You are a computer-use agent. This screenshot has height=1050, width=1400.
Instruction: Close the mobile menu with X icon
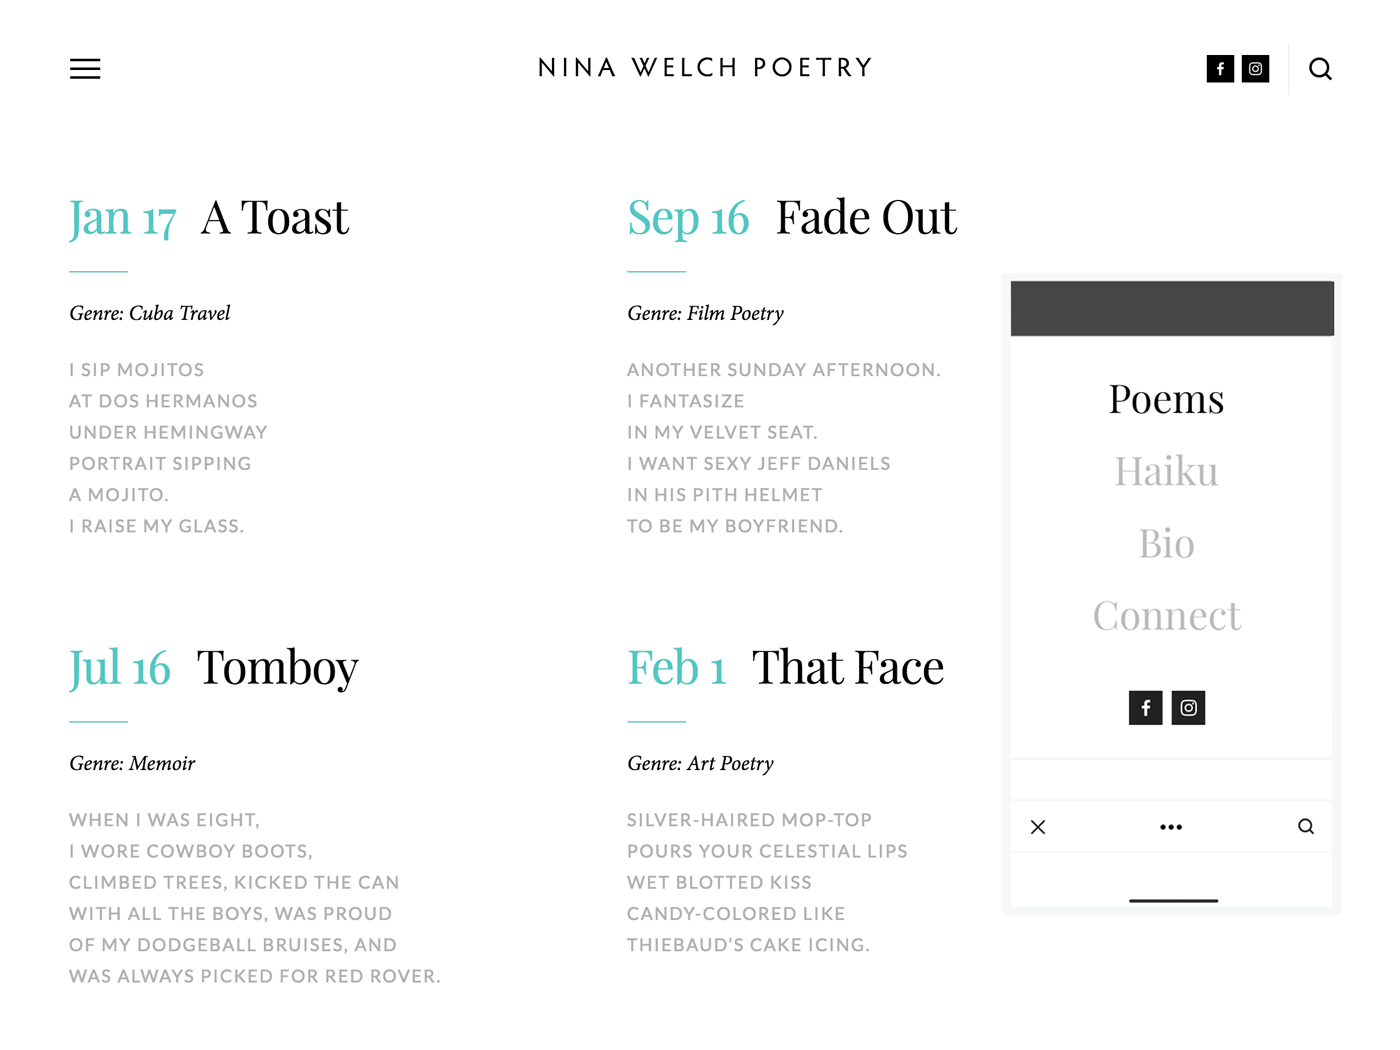pyautogui.click(x=1038, y=827)
